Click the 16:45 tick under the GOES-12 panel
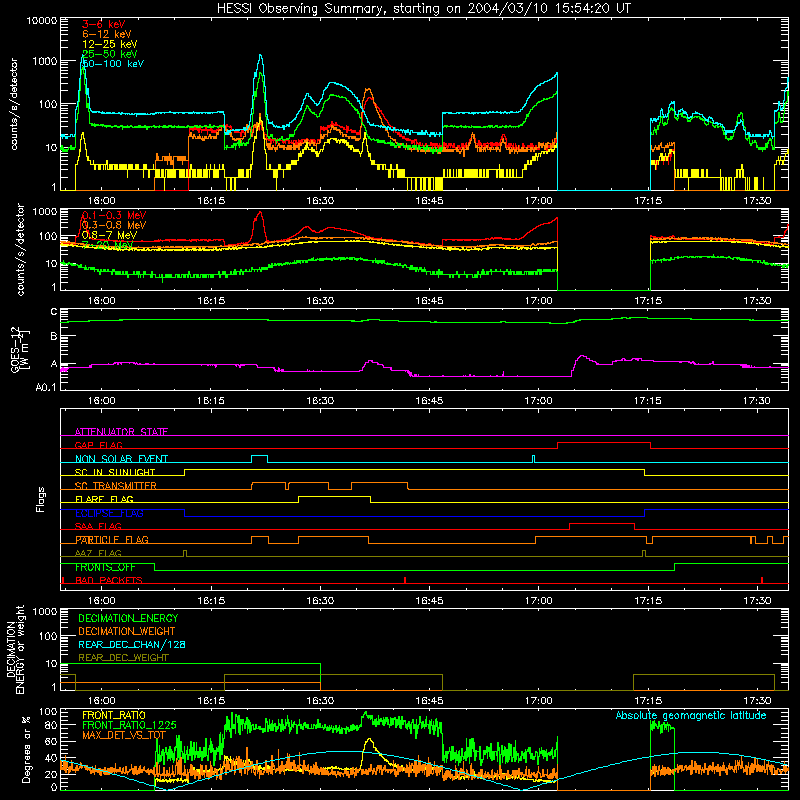This screenshot has width=800, height=800. pyautogui.click(x=429, y=401)
